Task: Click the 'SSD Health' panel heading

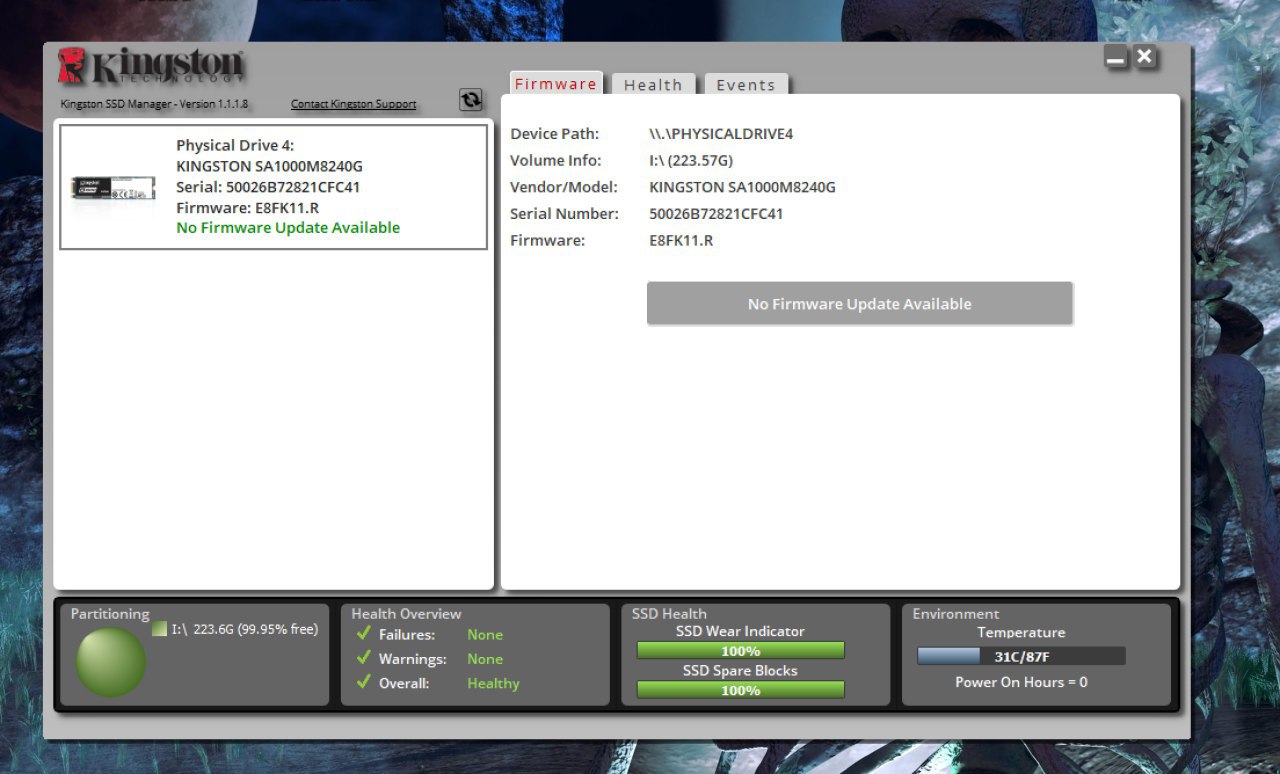Action: click(x=669, y=614)
